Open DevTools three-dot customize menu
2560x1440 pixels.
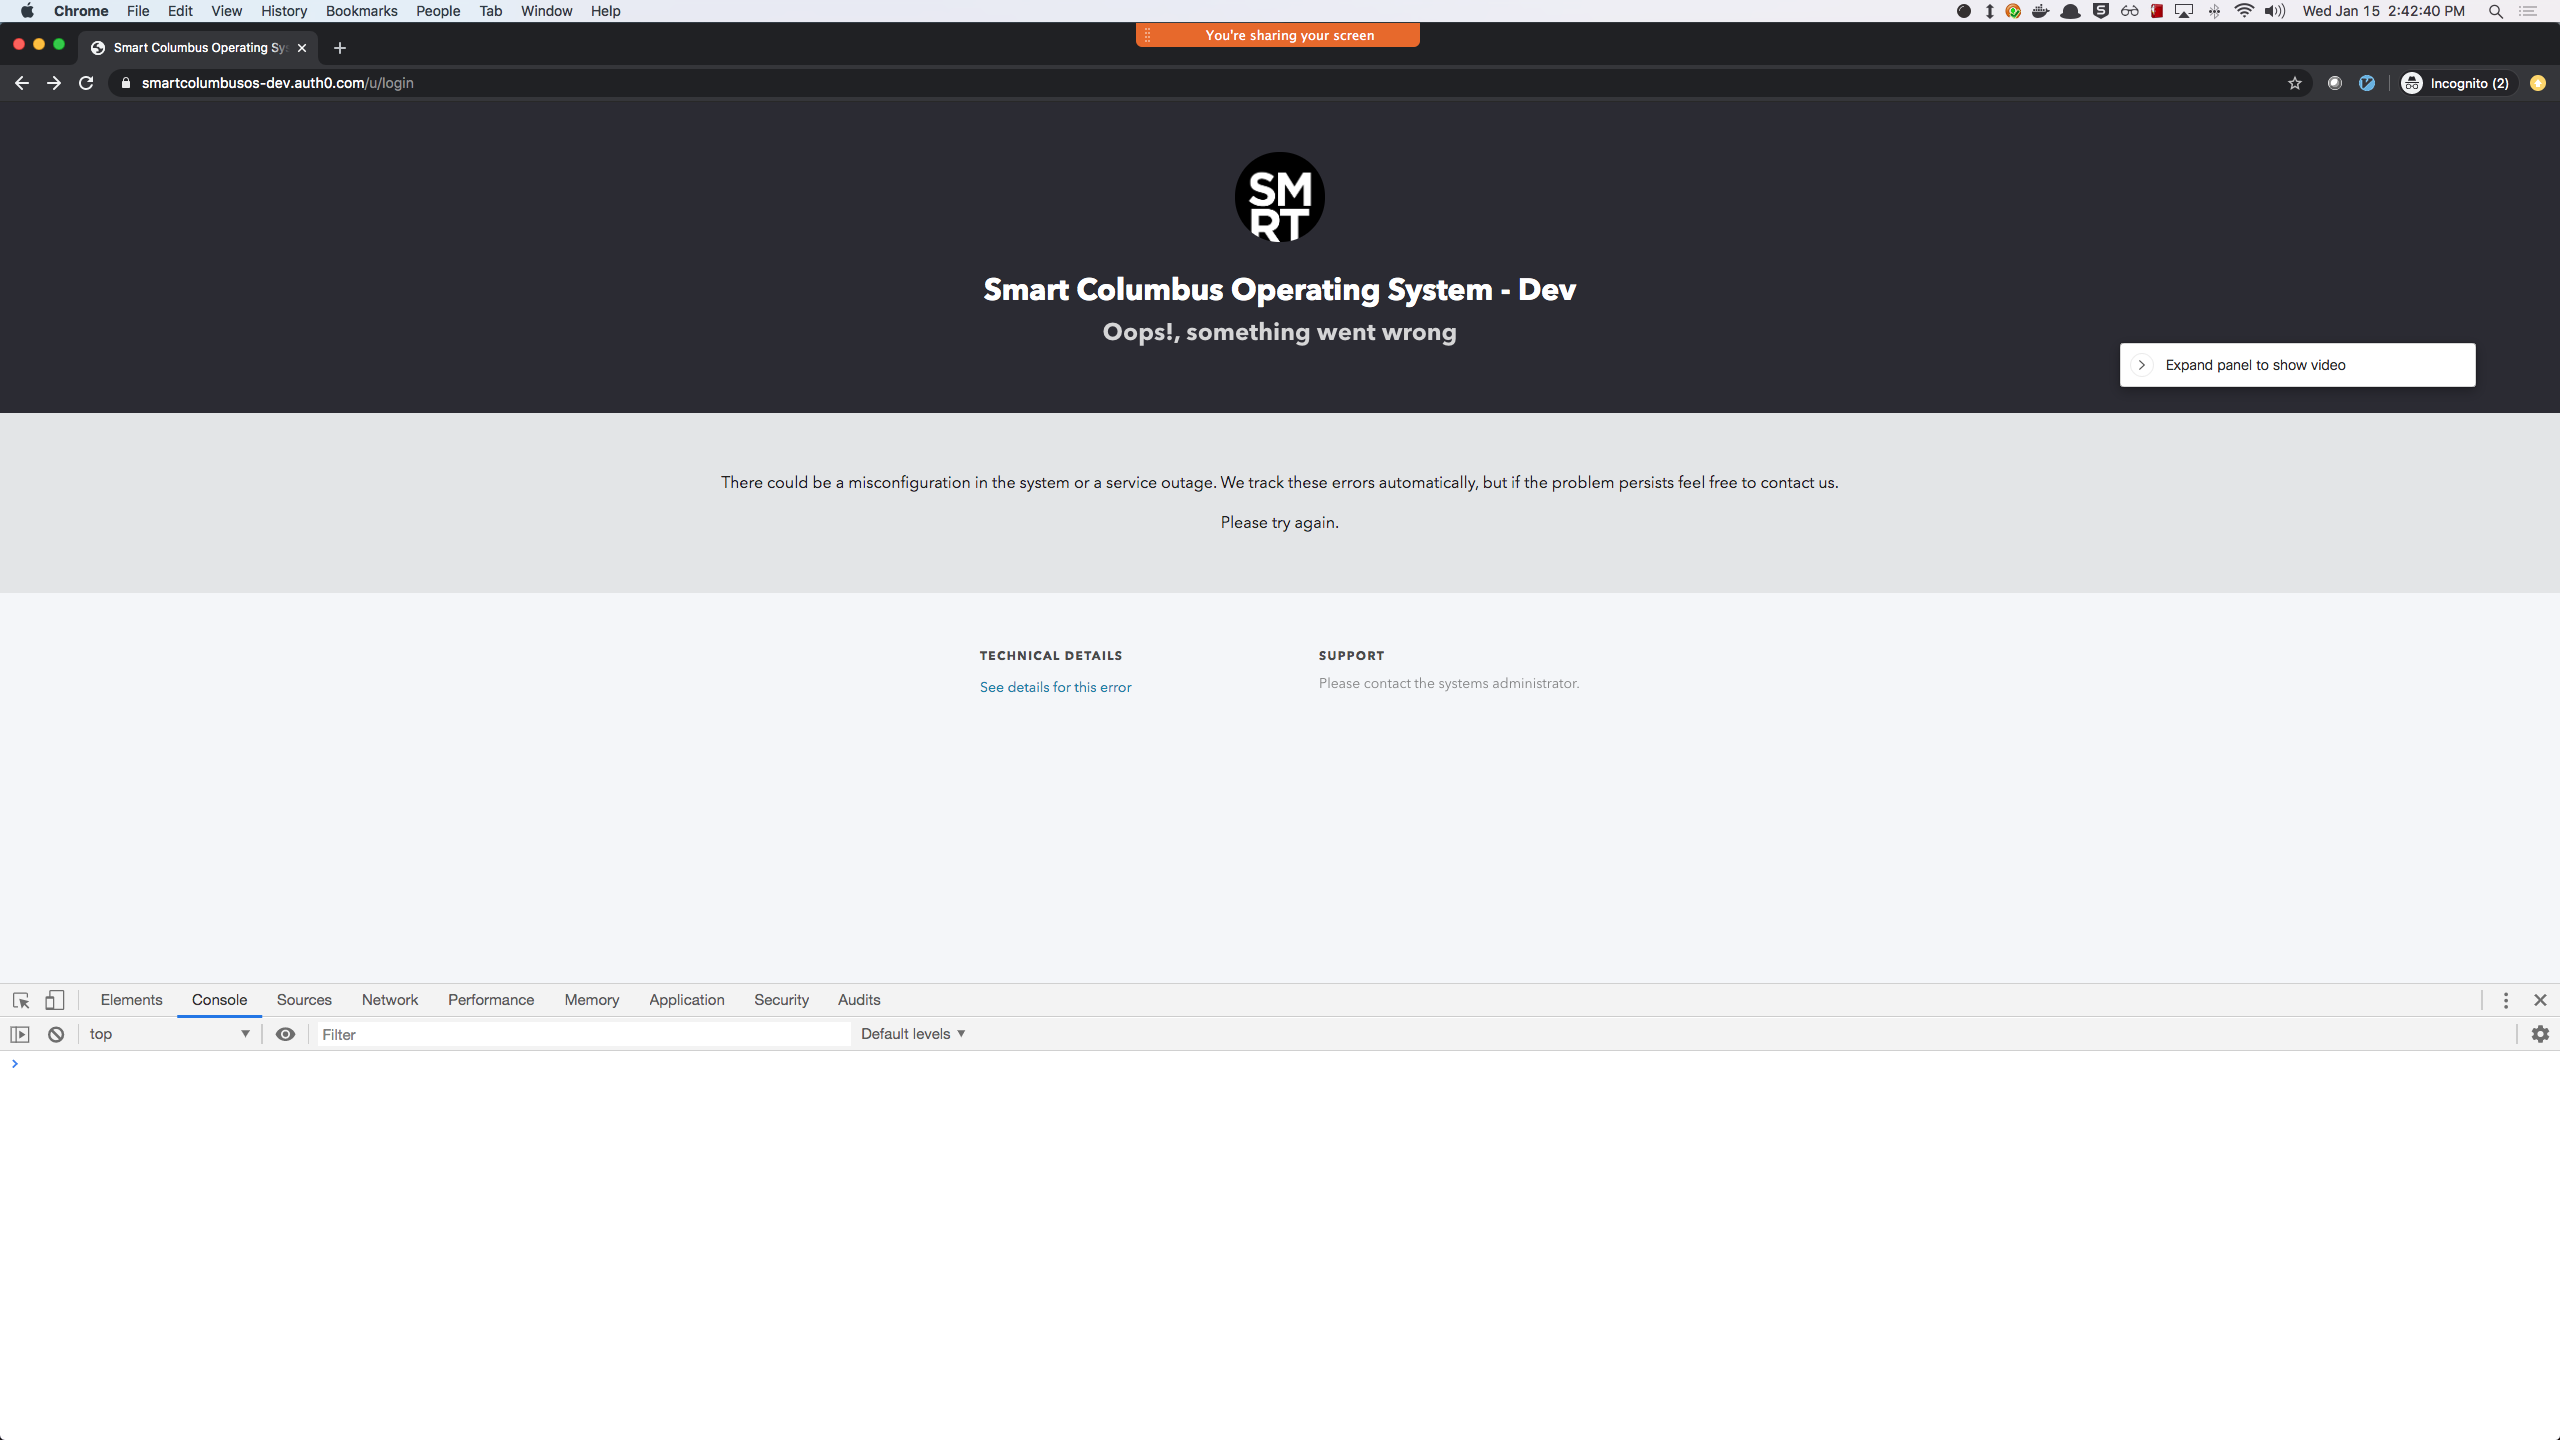pos(2506,1000)
